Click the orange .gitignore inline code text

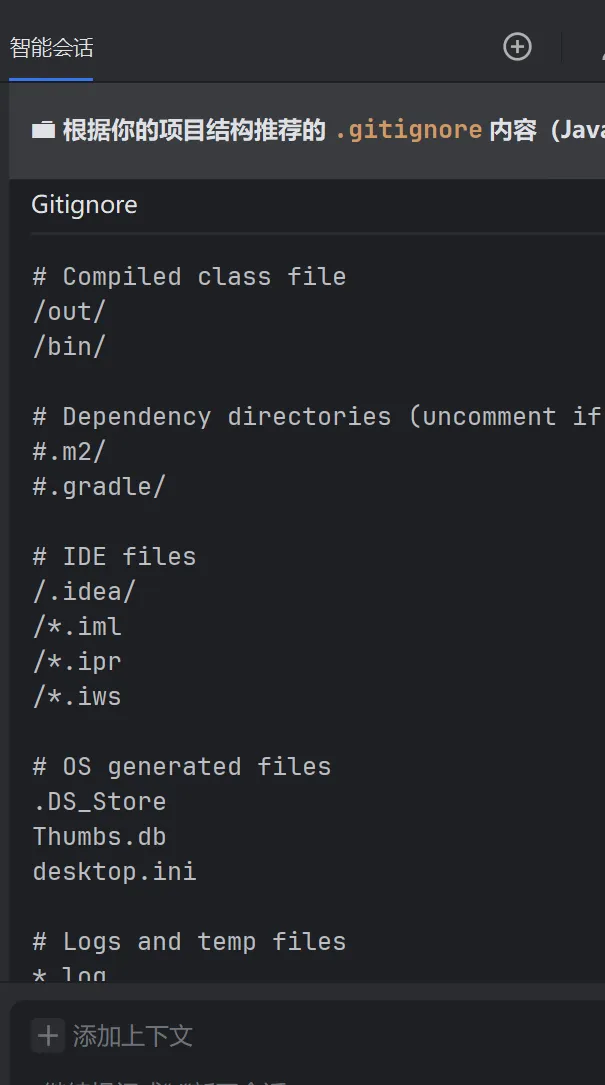(408, 129)
